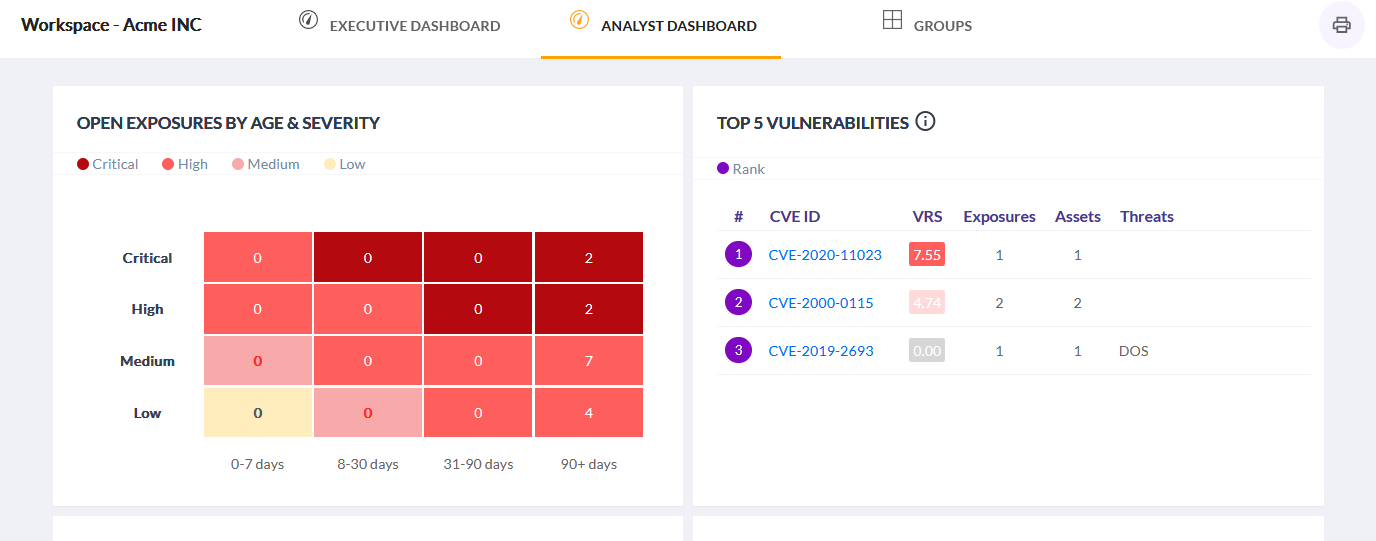
Task: Select the rank 2 purple badge
Action: (738, 302)
